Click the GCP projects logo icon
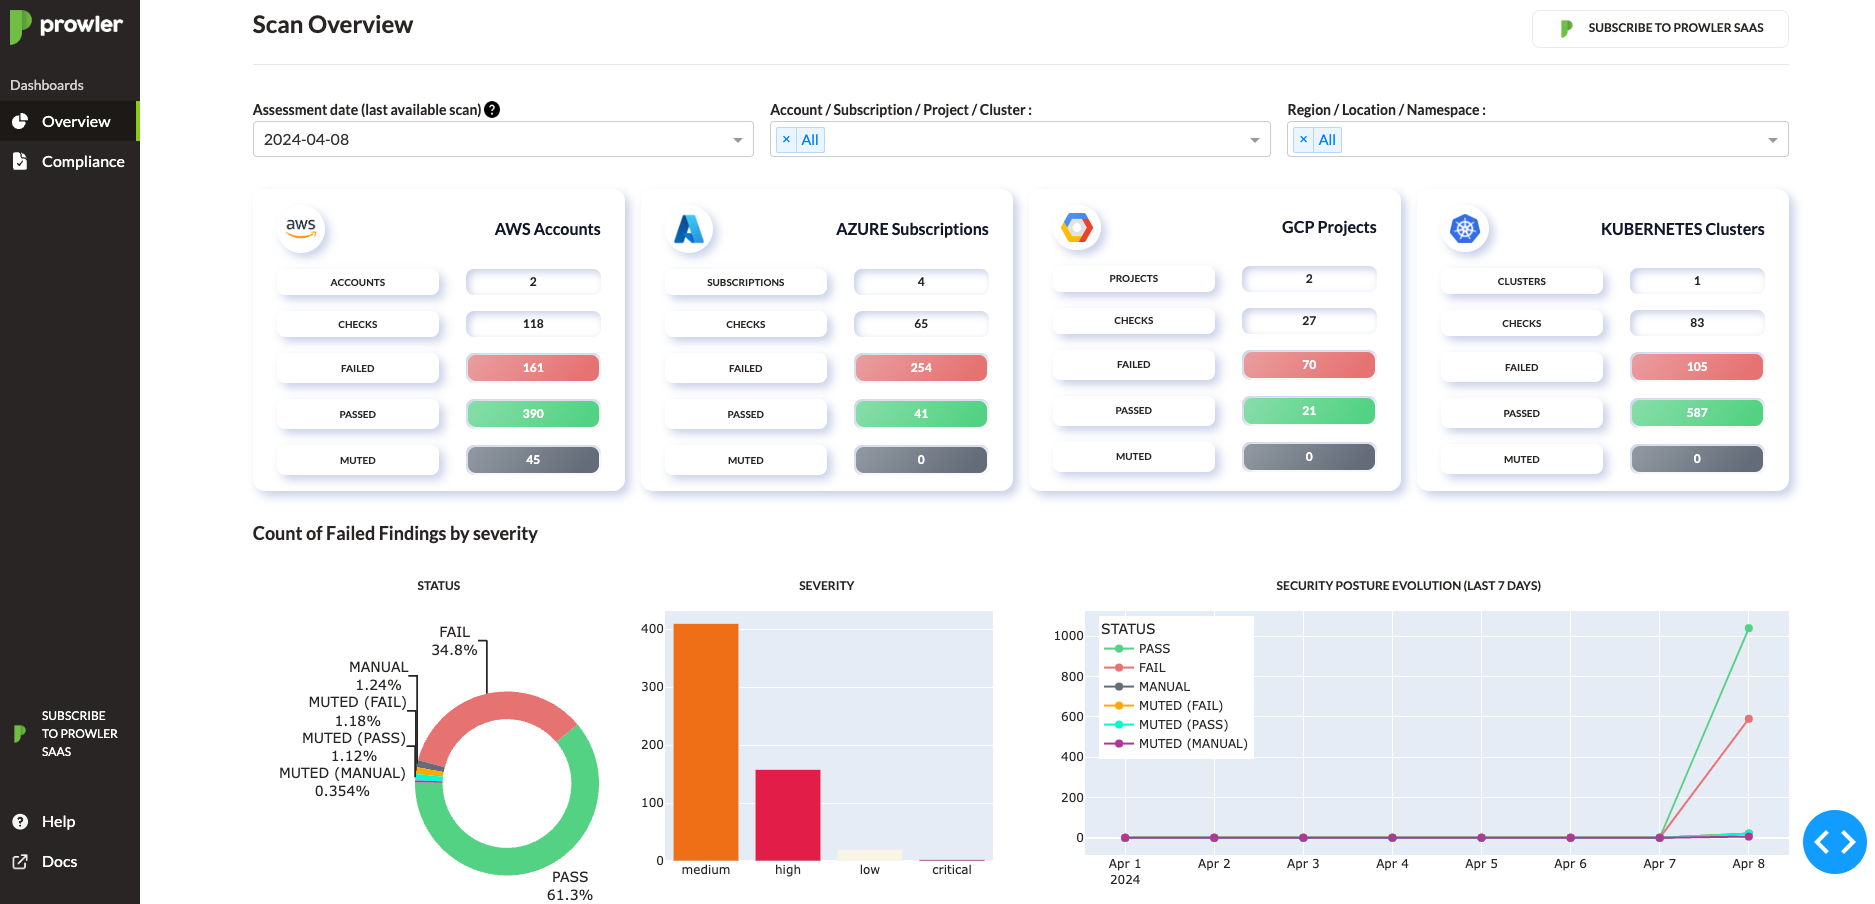This screenshot has width=1875, height=904. tap(1077, 226)
